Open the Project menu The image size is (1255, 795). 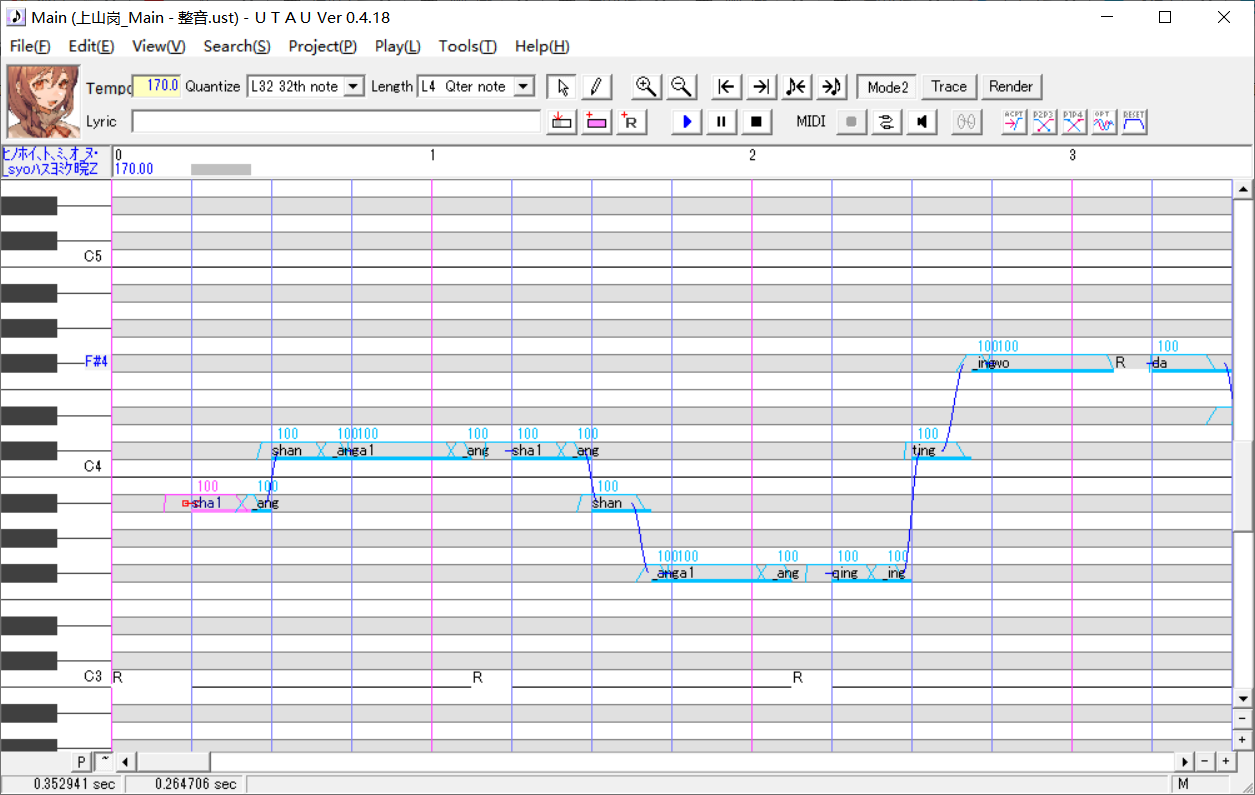tap(322, 46)
